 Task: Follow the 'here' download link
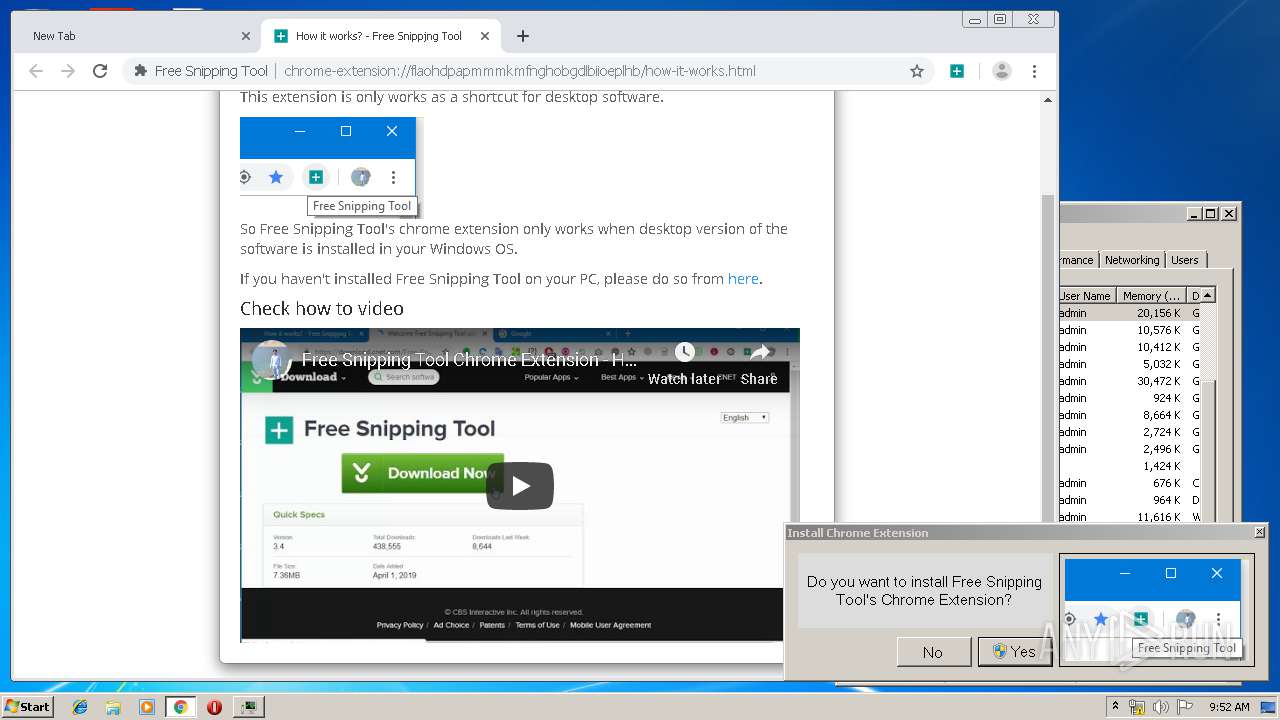click(x=743, y=279)
